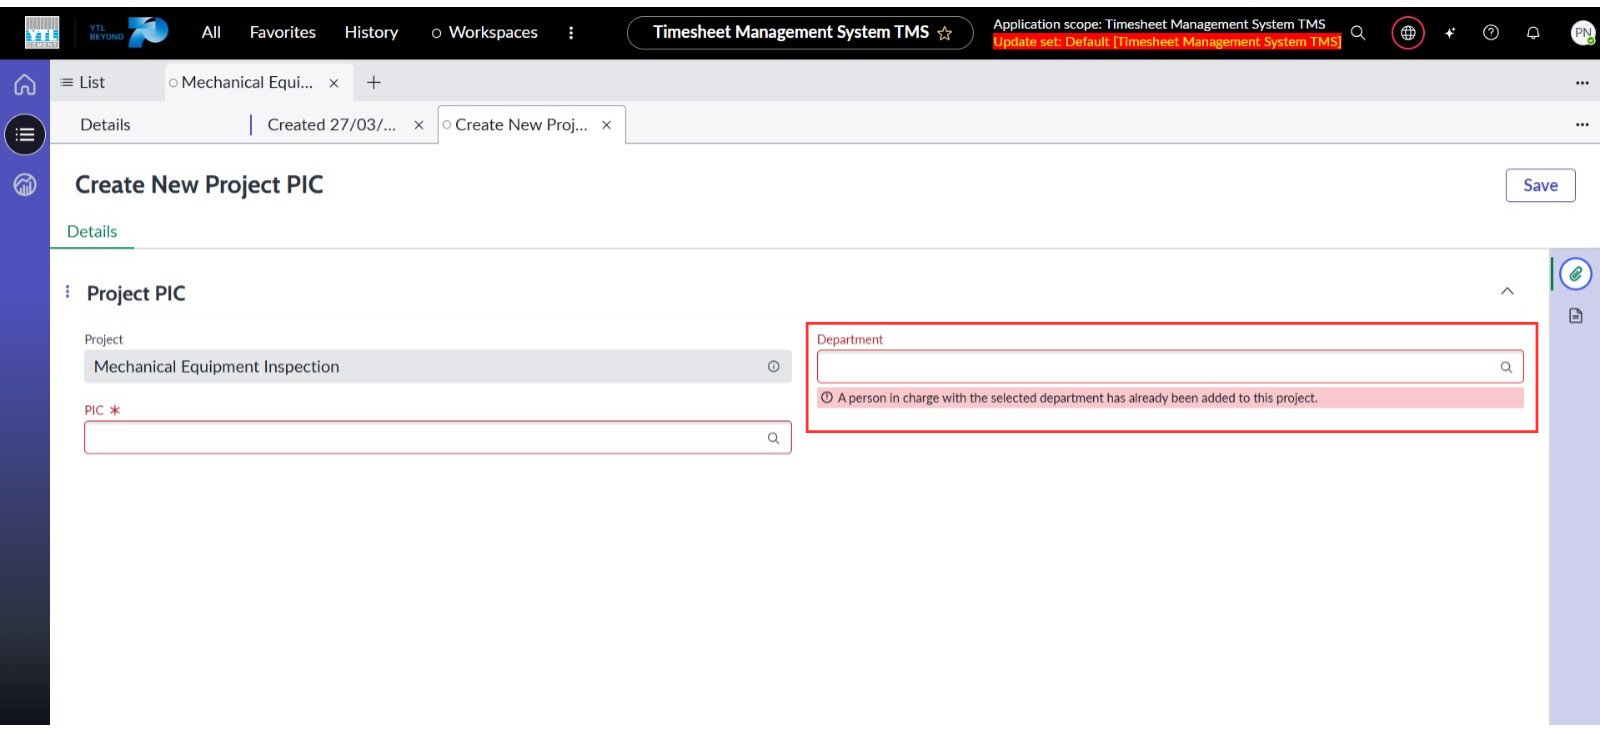Open the notifications bell icon
The width and height of the screenshot is (1600, 732).
(1533, 33)
